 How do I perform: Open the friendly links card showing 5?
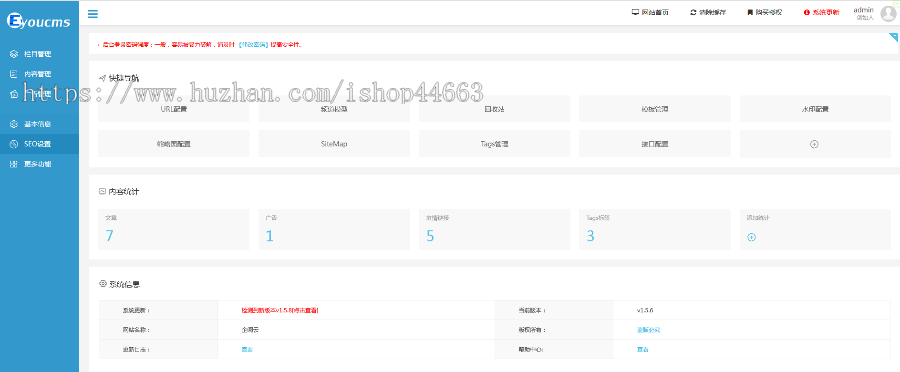494,229
